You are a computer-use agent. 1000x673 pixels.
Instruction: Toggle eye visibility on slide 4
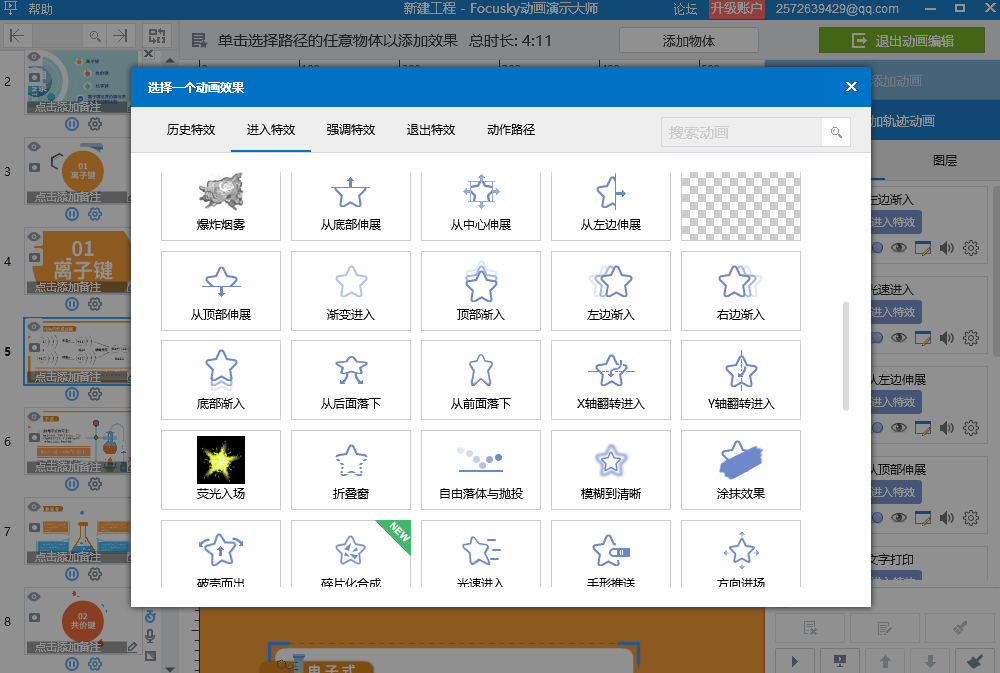pyautogui.click(x=34, y=237)
